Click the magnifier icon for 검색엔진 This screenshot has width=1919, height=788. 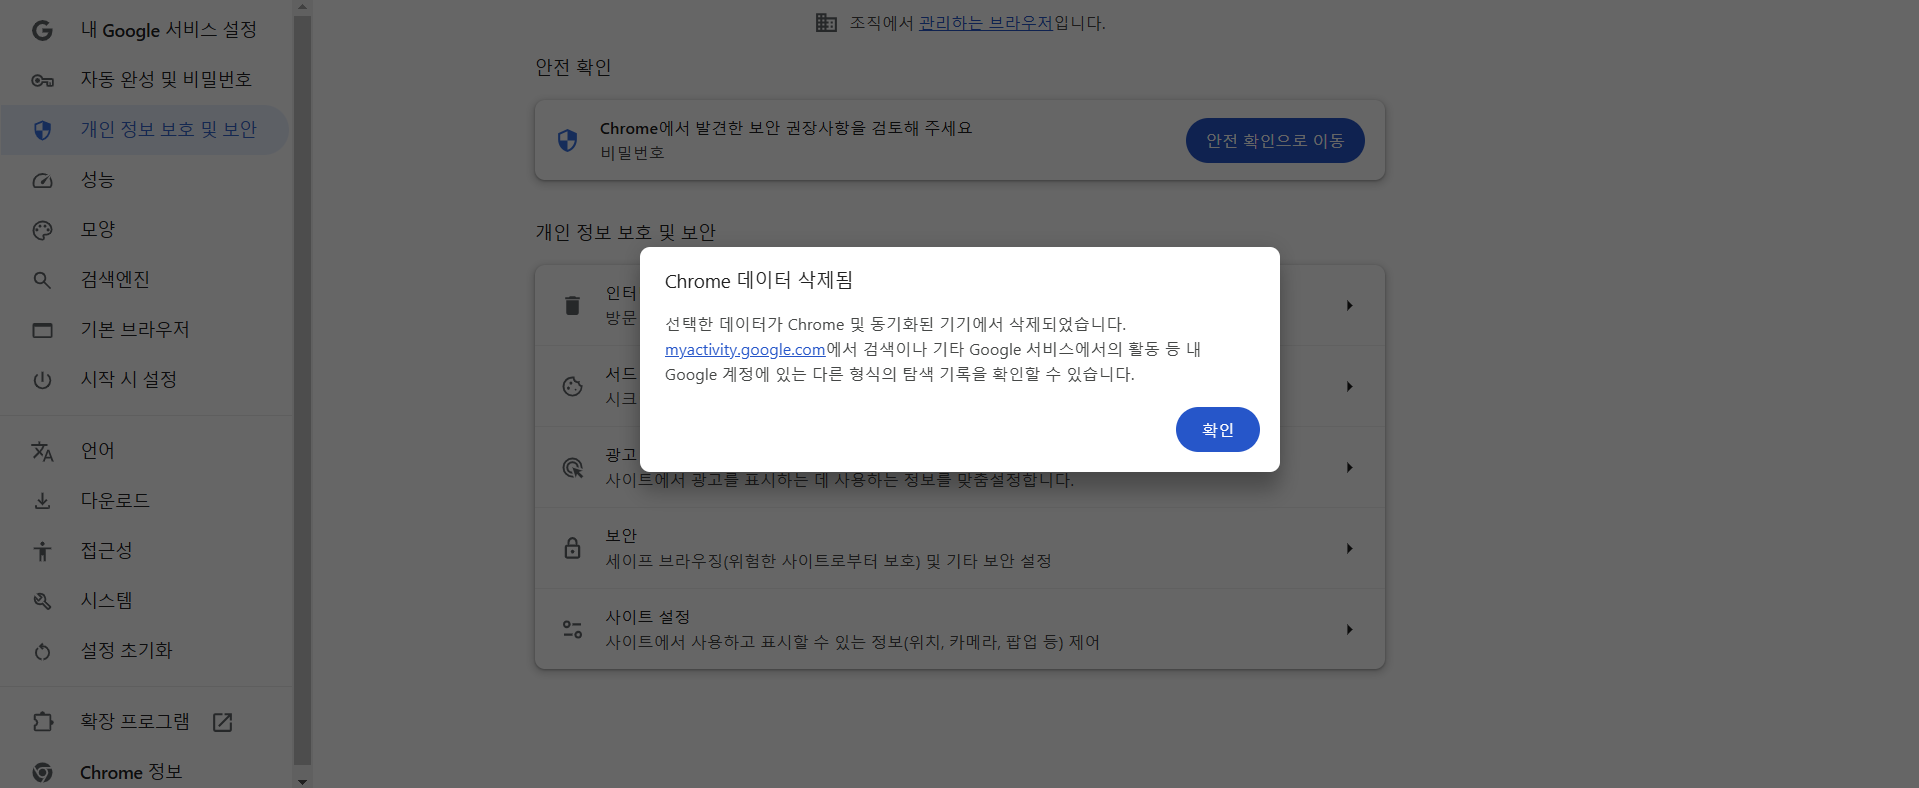pyautogui.click(x=42, y=280)
